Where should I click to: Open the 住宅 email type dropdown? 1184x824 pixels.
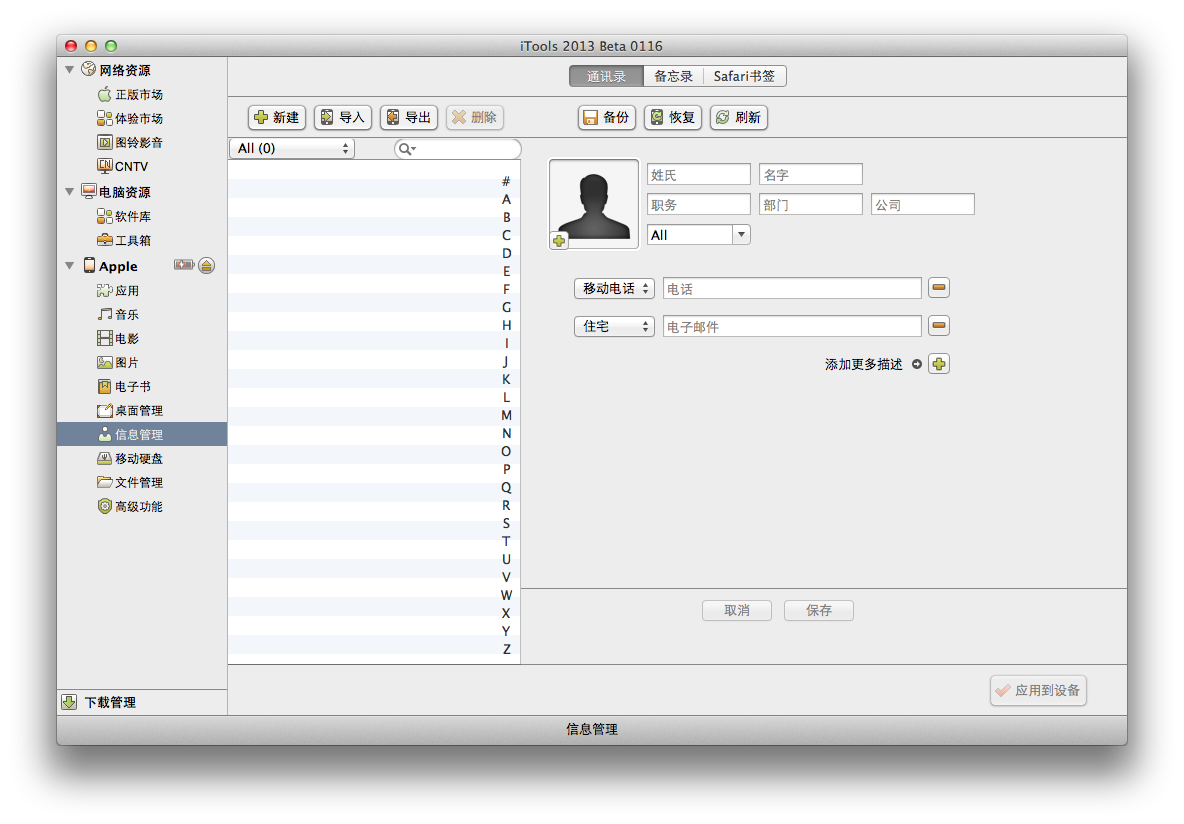(614, 326)
